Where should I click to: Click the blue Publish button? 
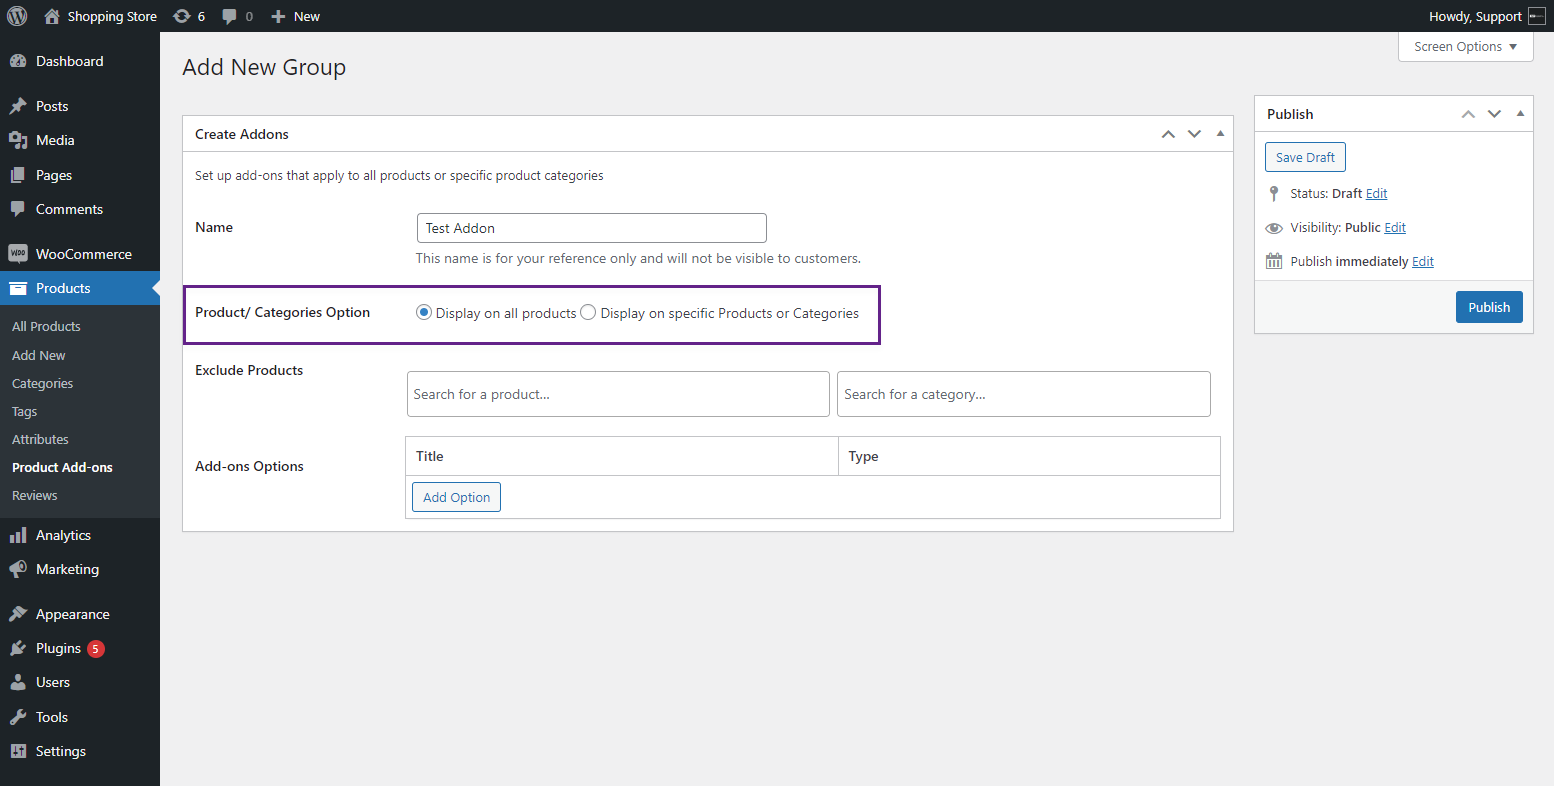tap(1489, 307)
